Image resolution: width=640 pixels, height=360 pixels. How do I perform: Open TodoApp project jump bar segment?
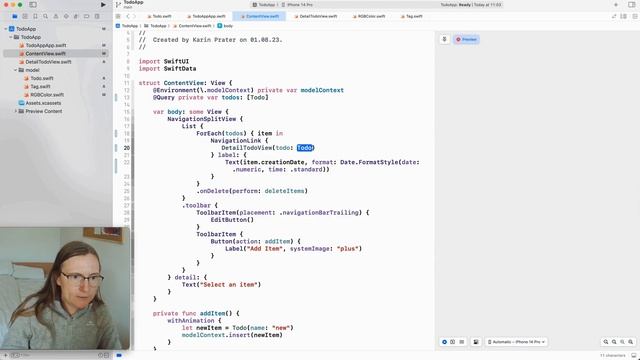tap(127, 26)
